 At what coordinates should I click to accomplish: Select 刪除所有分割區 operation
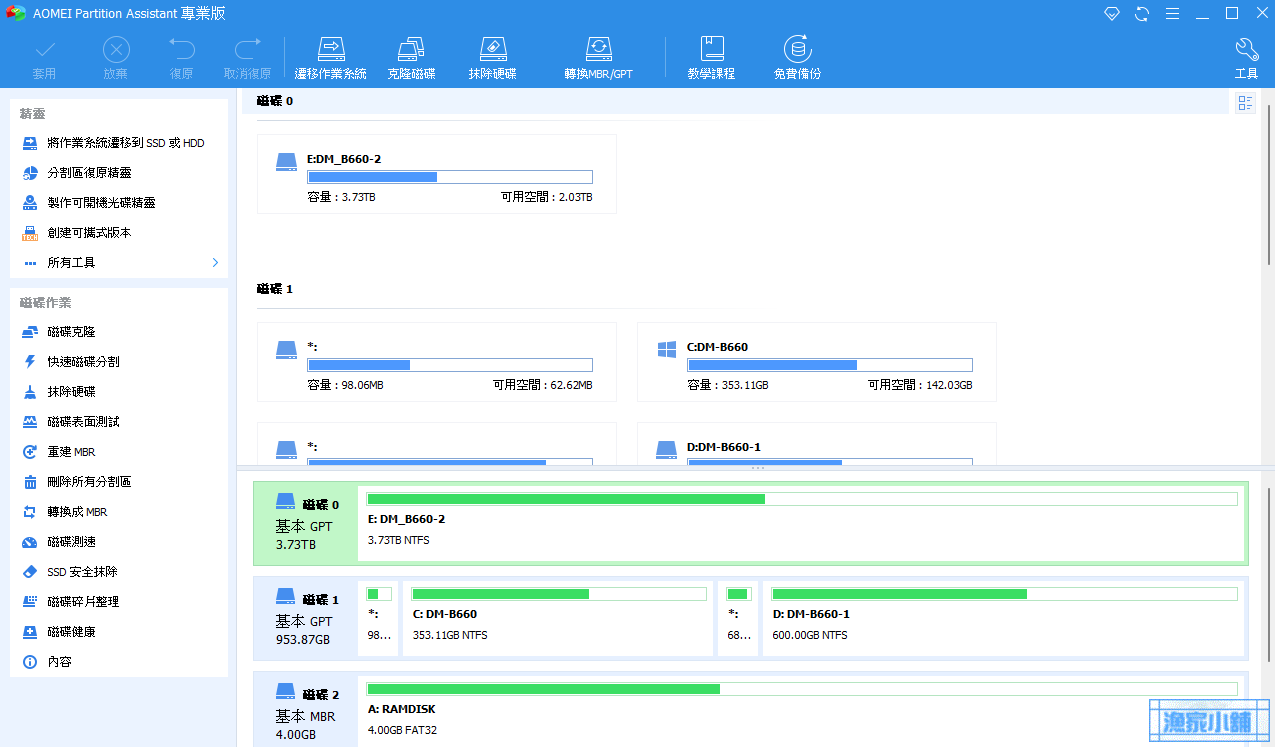click(119, 482)
